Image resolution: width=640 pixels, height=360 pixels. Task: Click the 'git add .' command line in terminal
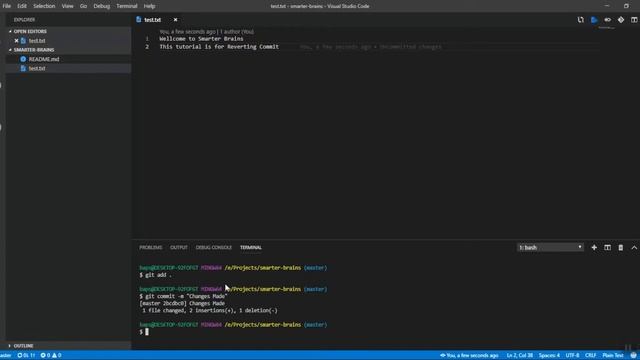pos(156,275)
